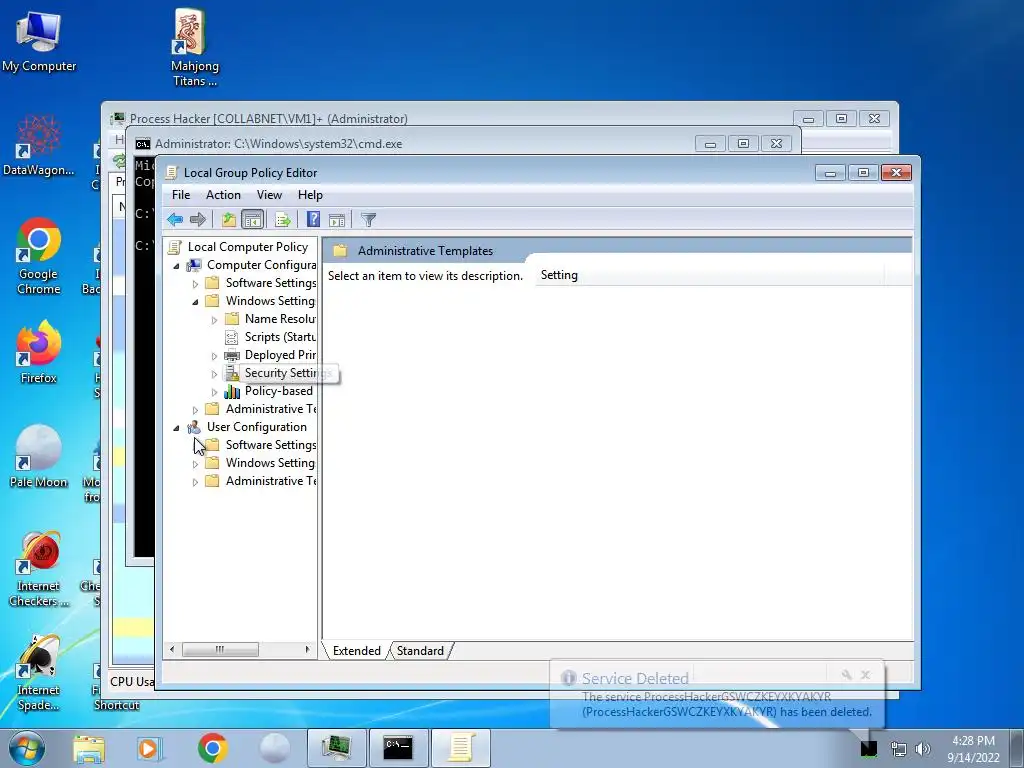Expand Administrative Templates under User Configuration
The width and height of the screenshot is (1024, 768).
pos(195,482)
